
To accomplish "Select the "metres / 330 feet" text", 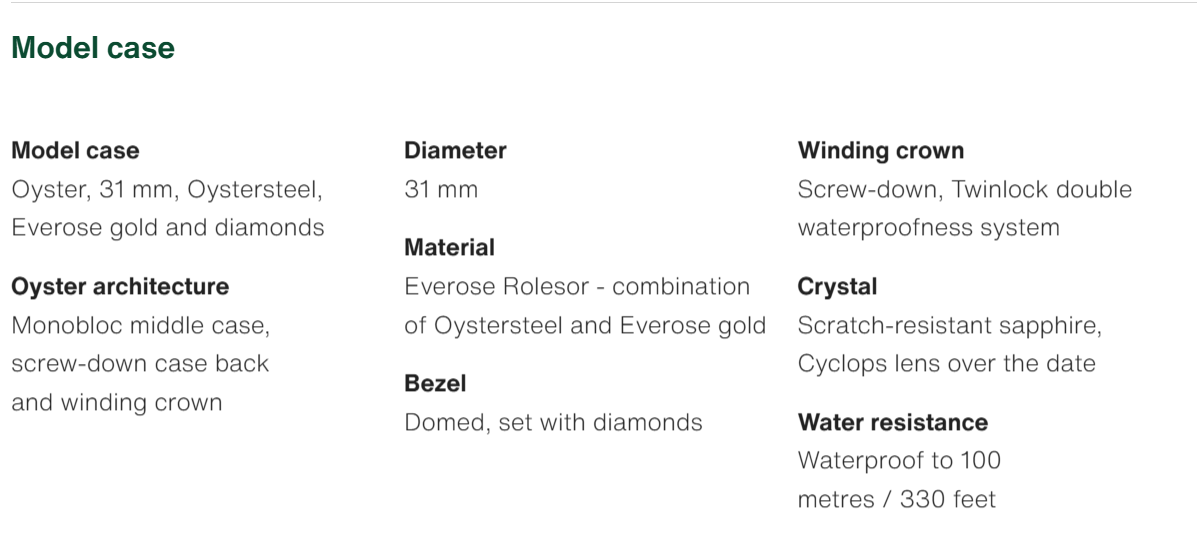I will pyautogui.click(x=896, y=499).
